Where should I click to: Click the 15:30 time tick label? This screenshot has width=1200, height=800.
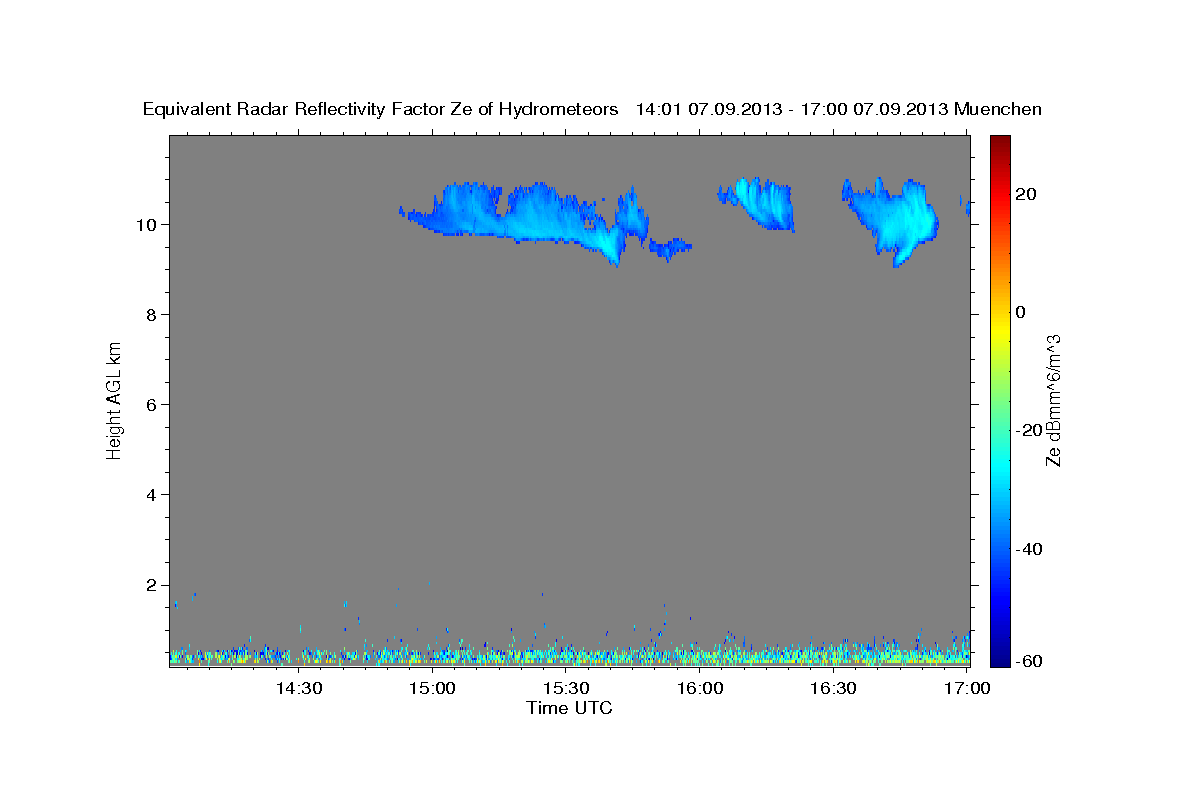566,688
